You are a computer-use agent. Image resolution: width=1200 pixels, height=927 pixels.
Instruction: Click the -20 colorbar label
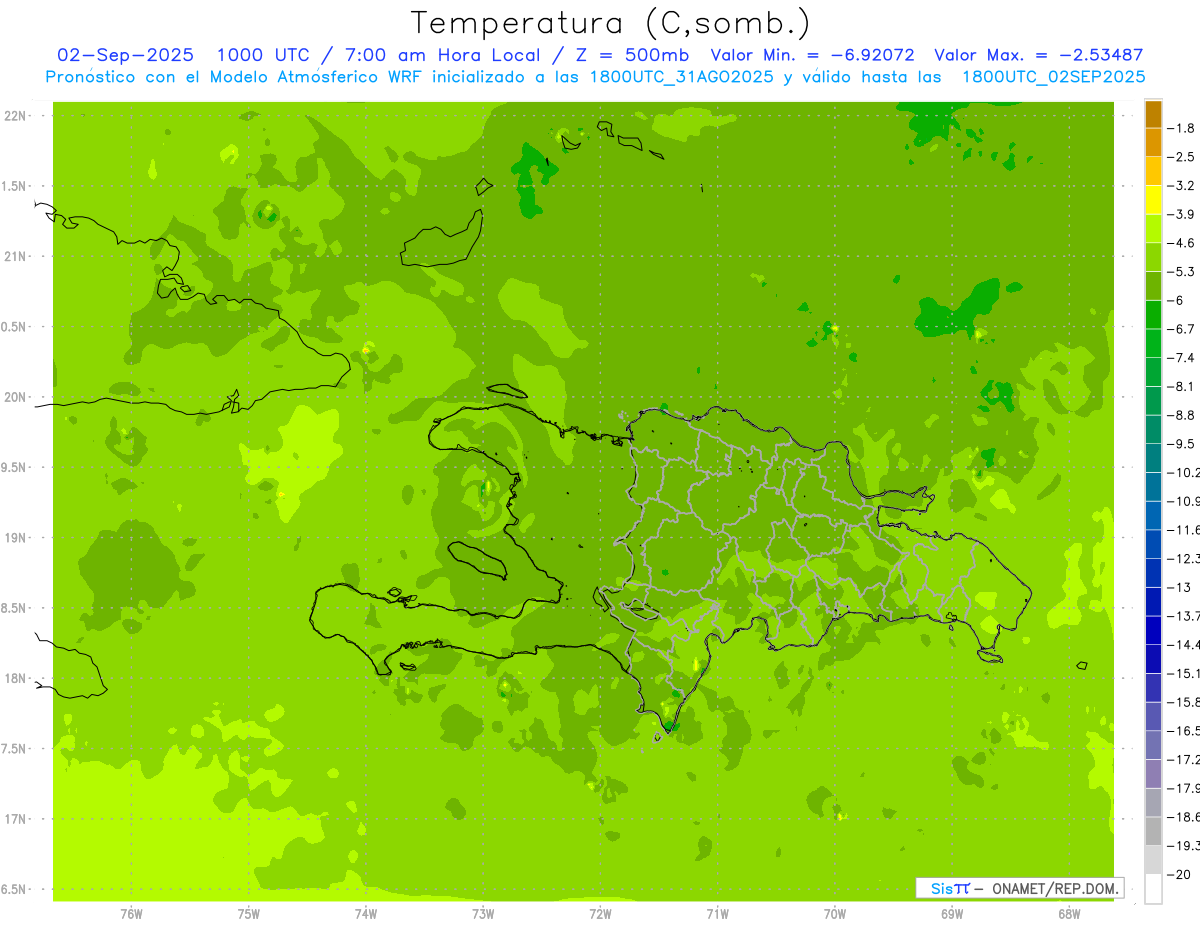[1180, 874]
